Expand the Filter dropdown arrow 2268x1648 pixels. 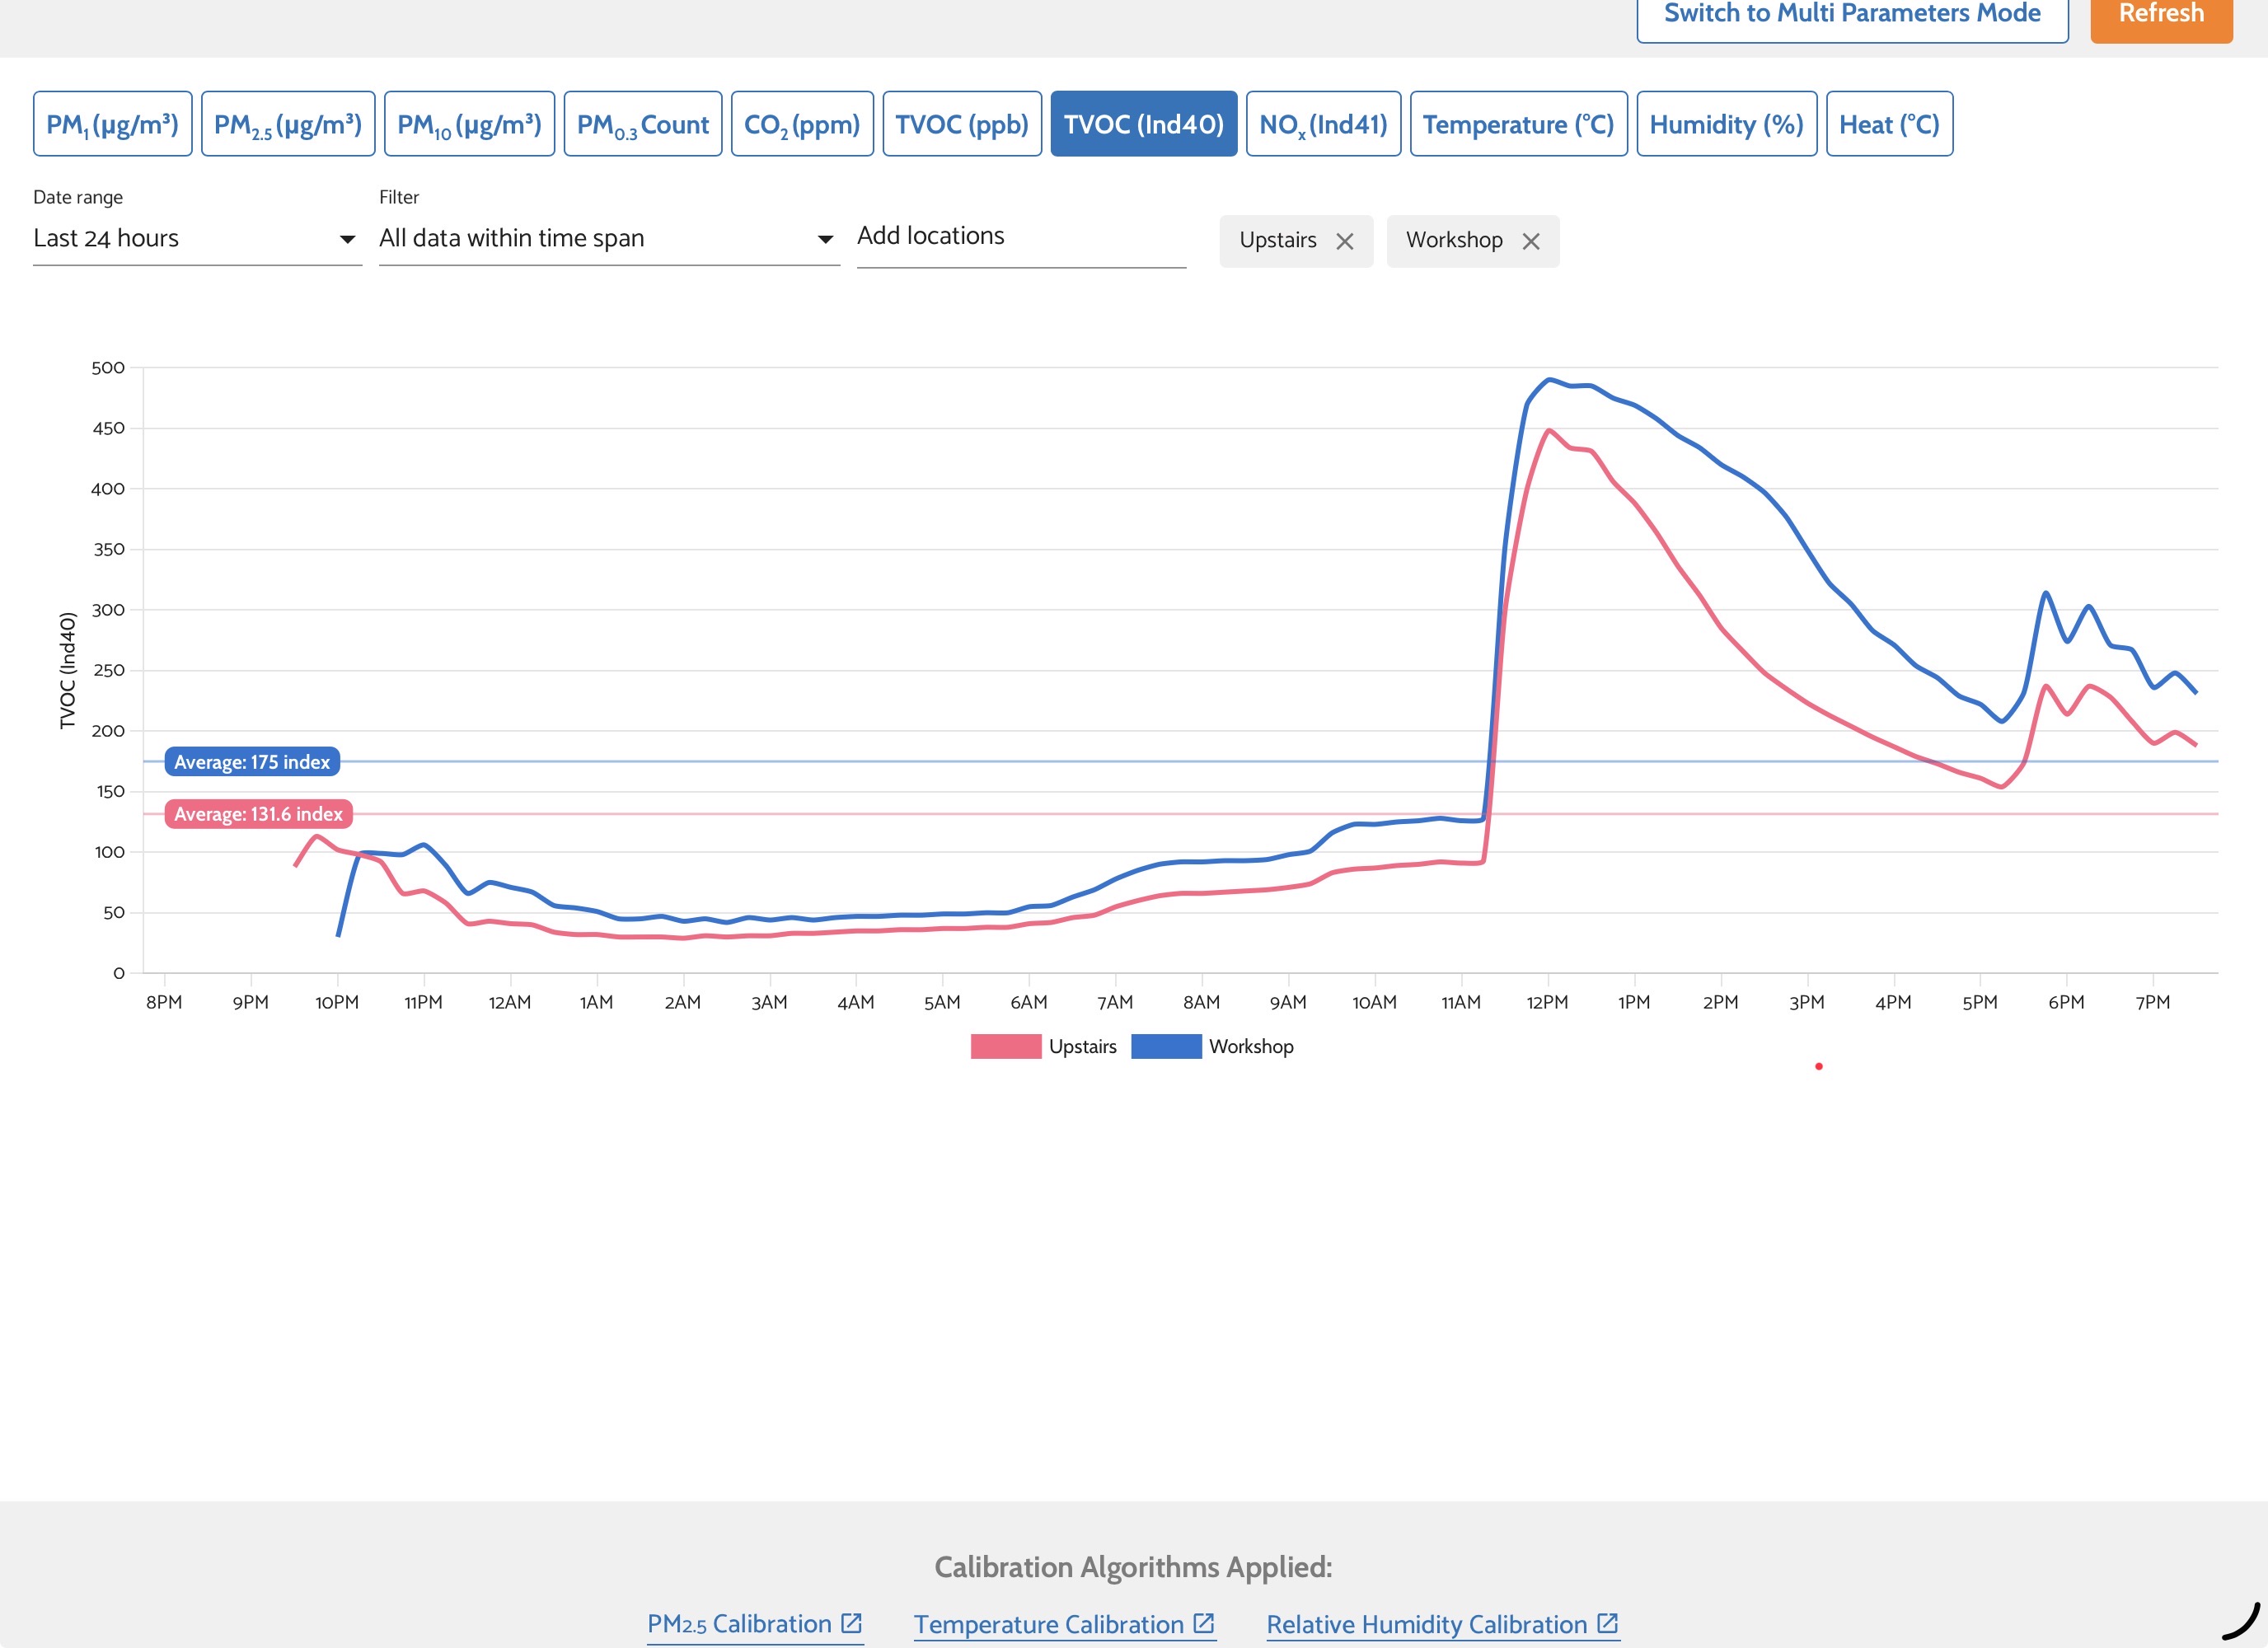(825, 239)
